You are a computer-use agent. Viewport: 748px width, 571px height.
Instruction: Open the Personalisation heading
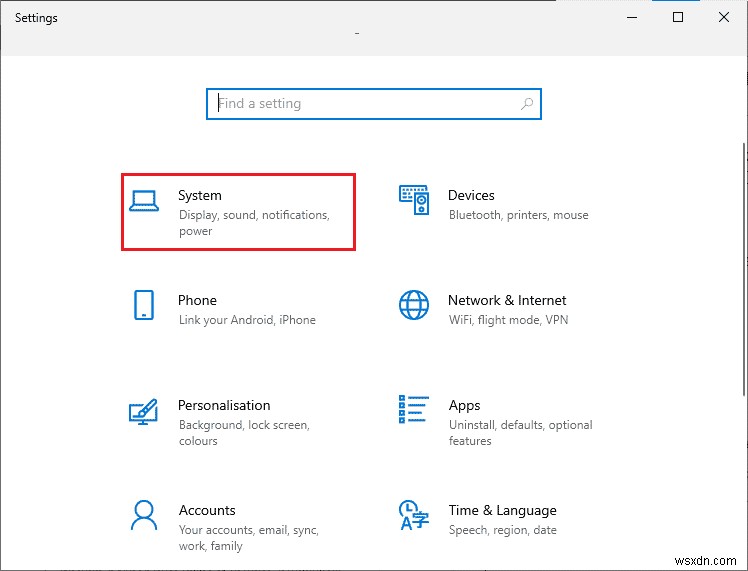pos(224,405)
